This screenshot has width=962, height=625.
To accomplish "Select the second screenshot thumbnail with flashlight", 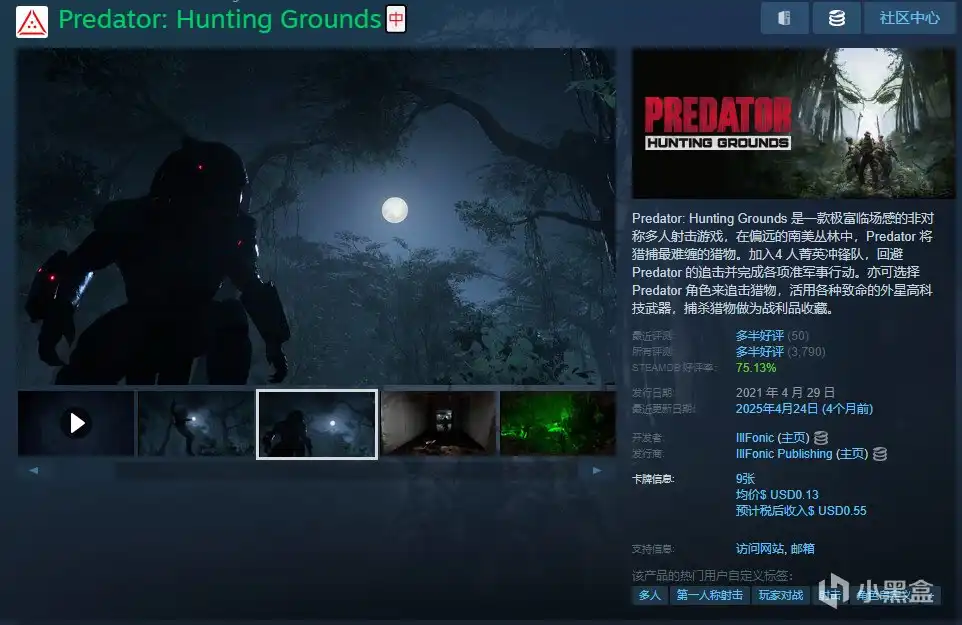I will click(196, 423).
